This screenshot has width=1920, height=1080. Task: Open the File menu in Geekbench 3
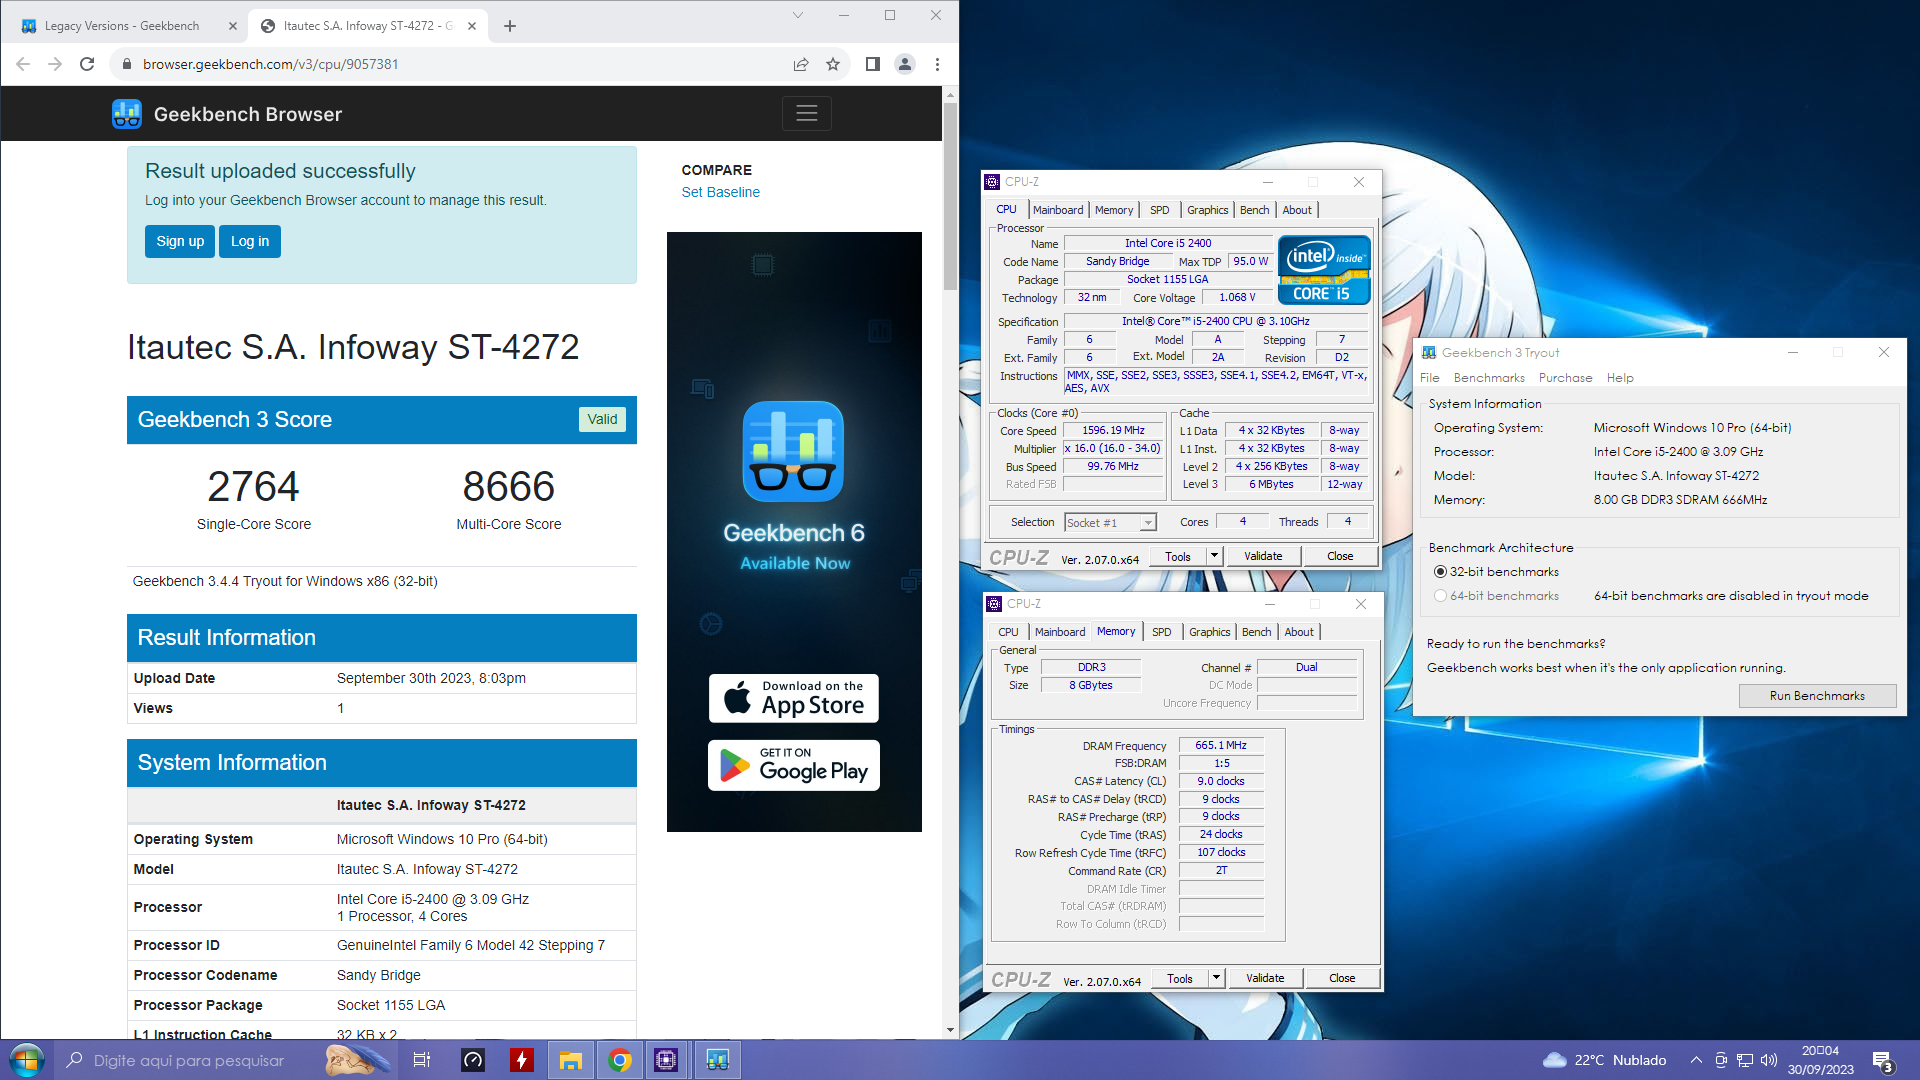point(1430,378)
